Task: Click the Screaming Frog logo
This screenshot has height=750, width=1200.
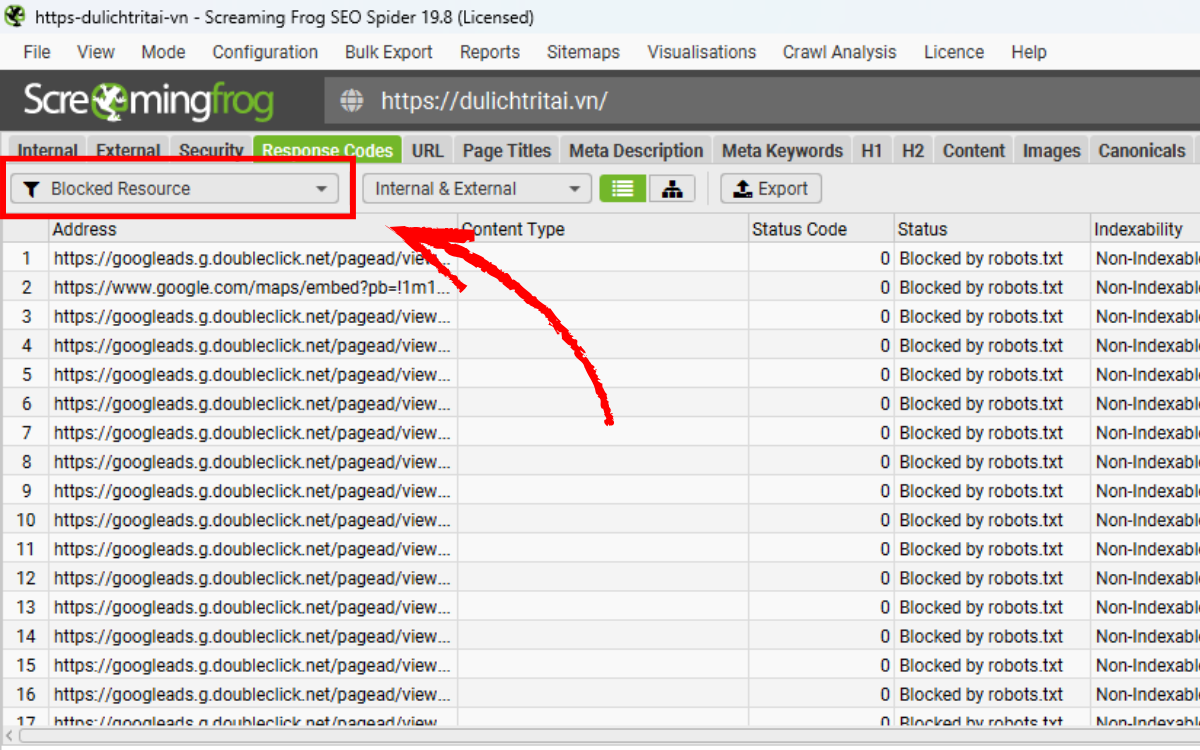Action: [148, 101]
